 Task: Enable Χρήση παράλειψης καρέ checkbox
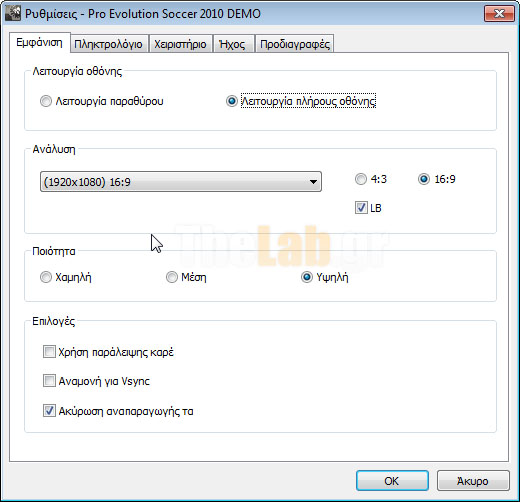tap(49, 352)
